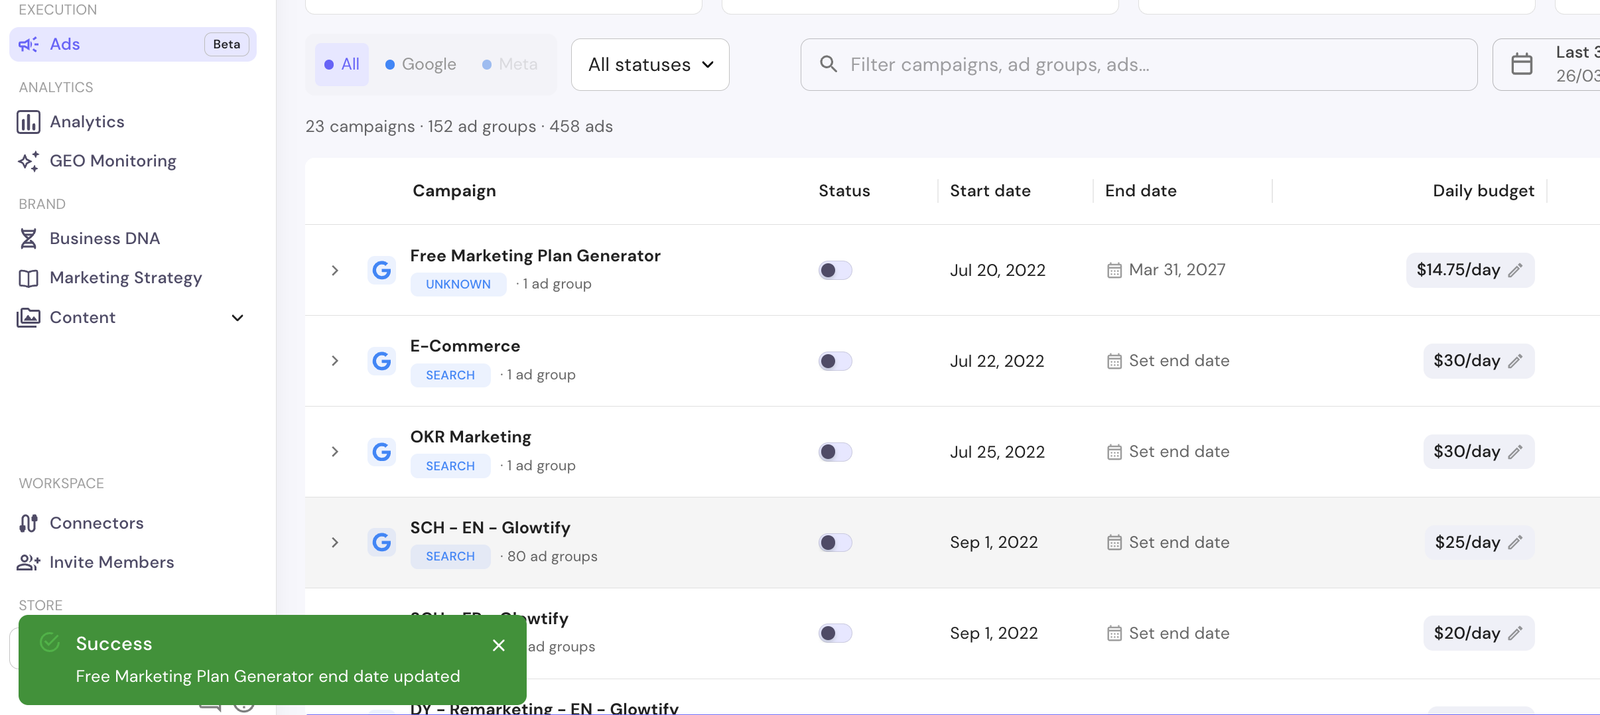This screenshot has width=1600, height=715.
Task: Click Jul 25, 2022 start date
Action: pyautogui.click(x=997, y=452)
